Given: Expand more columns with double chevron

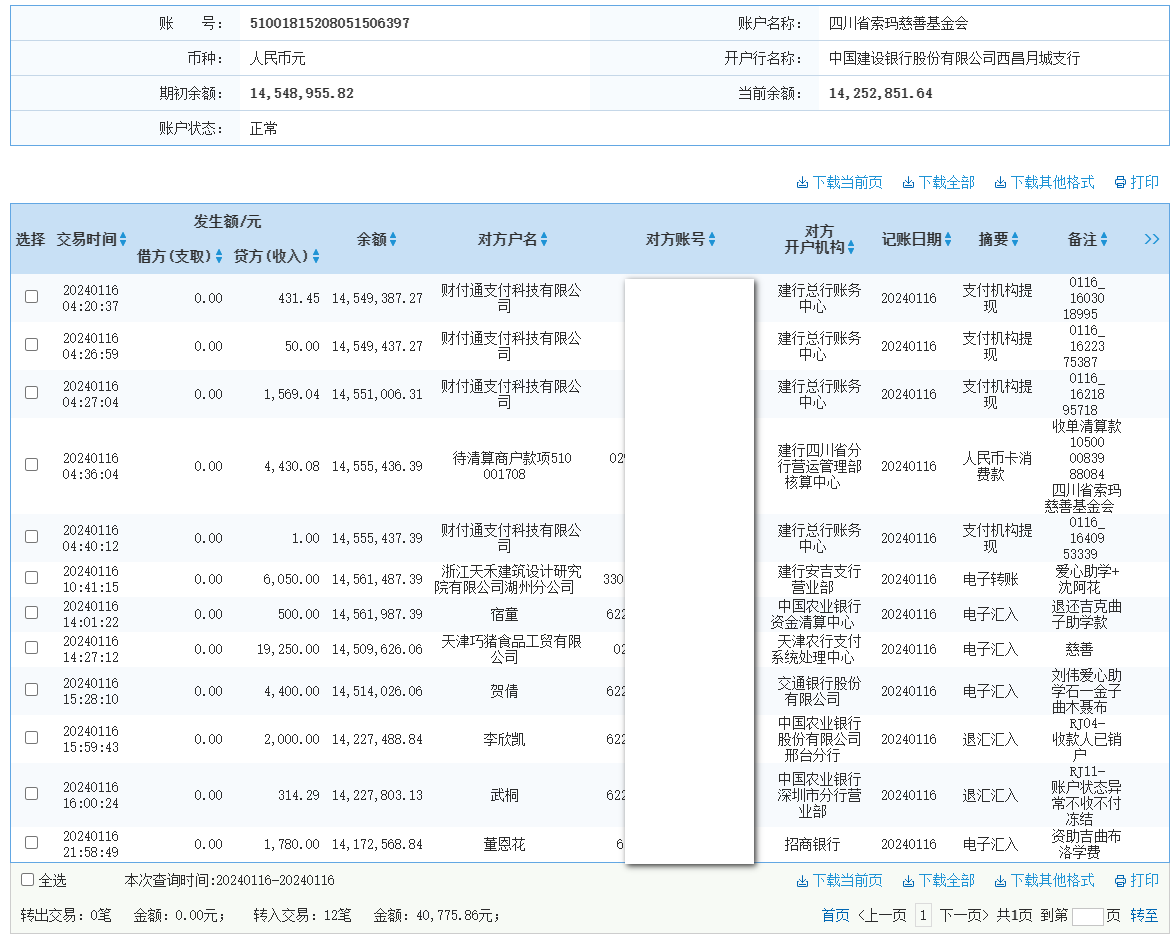Looking at the screenshot, I should click(x=1152, y=239).
